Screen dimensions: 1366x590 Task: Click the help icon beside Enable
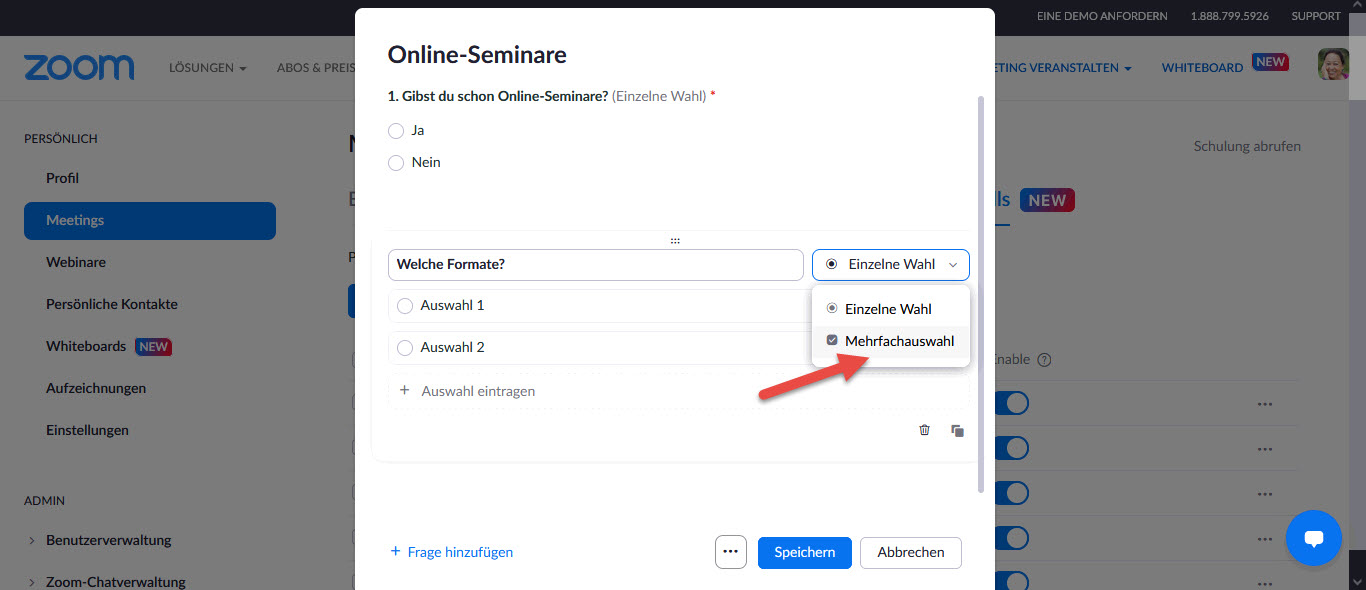1044,360
